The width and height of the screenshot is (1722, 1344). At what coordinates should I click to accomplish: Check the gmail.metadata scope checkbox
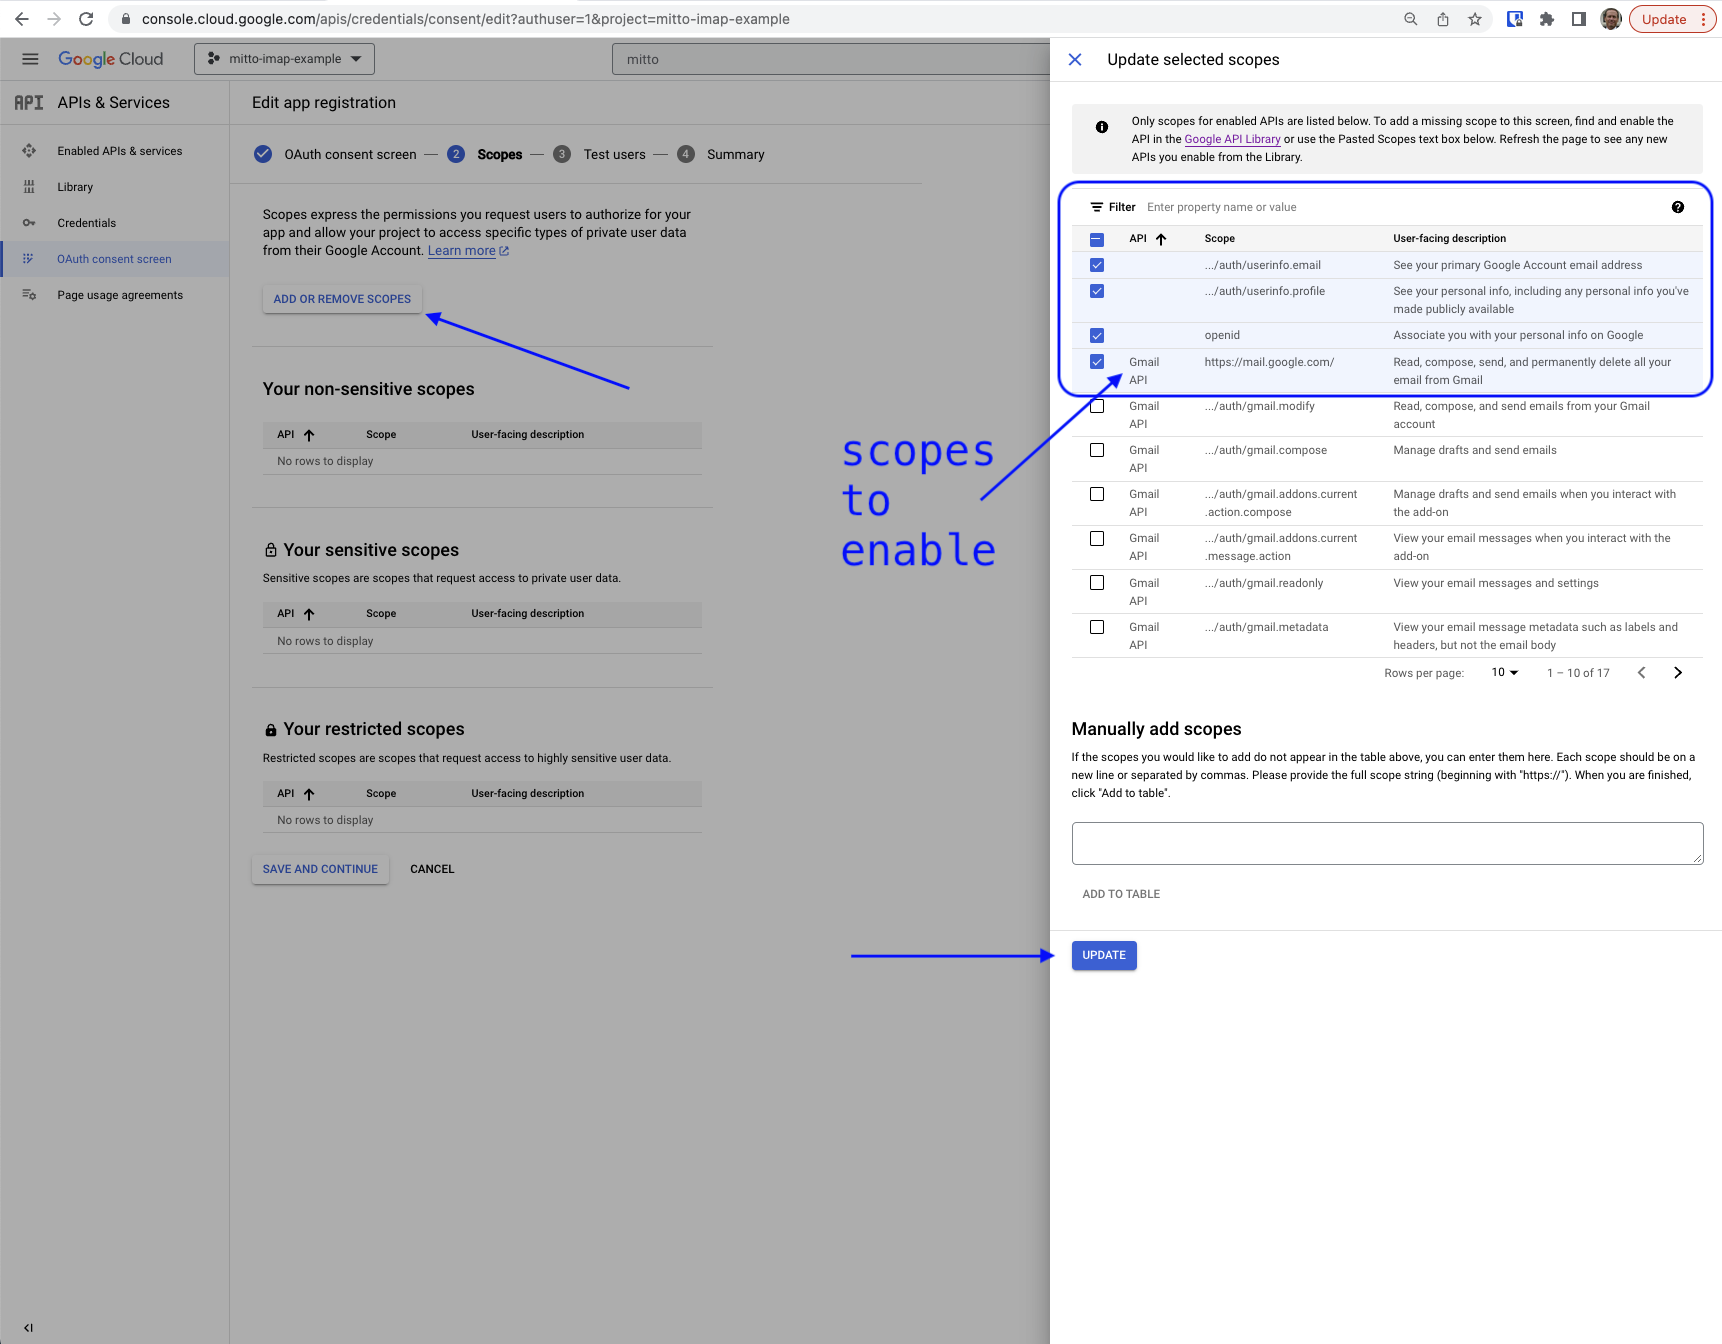pos(1097,627)
